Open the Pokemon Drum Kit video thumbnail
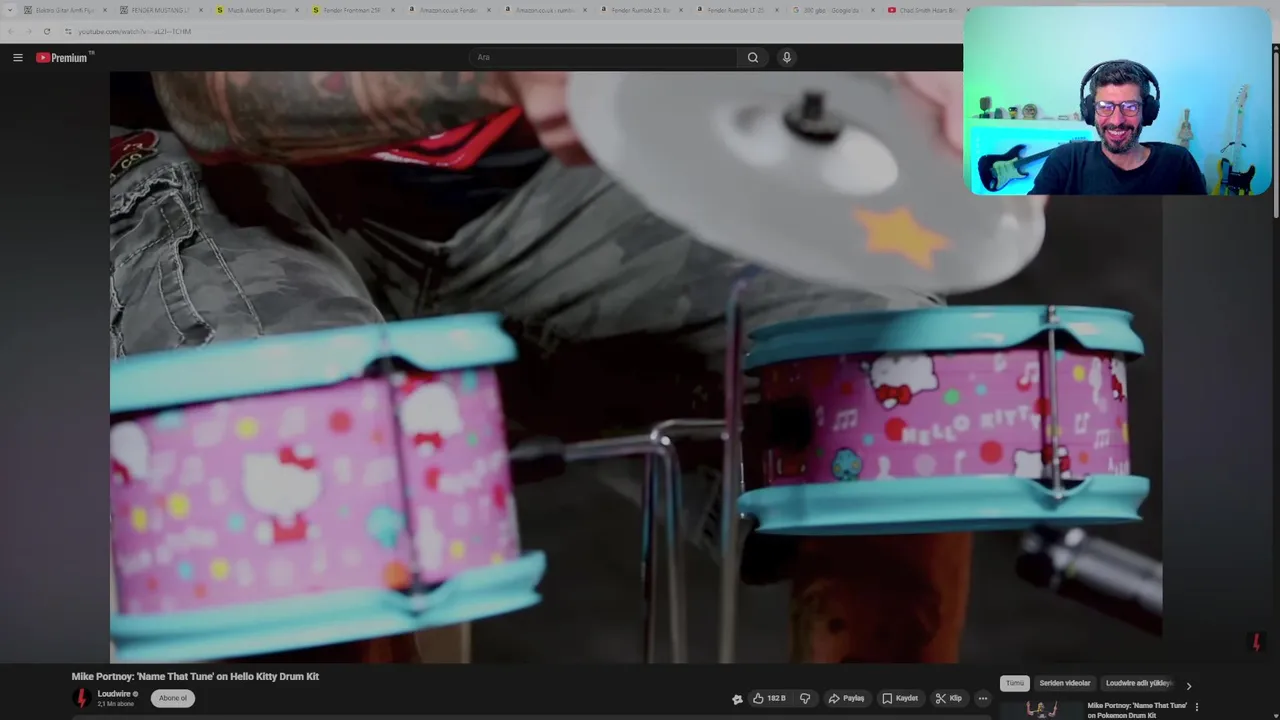This screenshot has width=1280, height=720. (x=1041, y=709)
